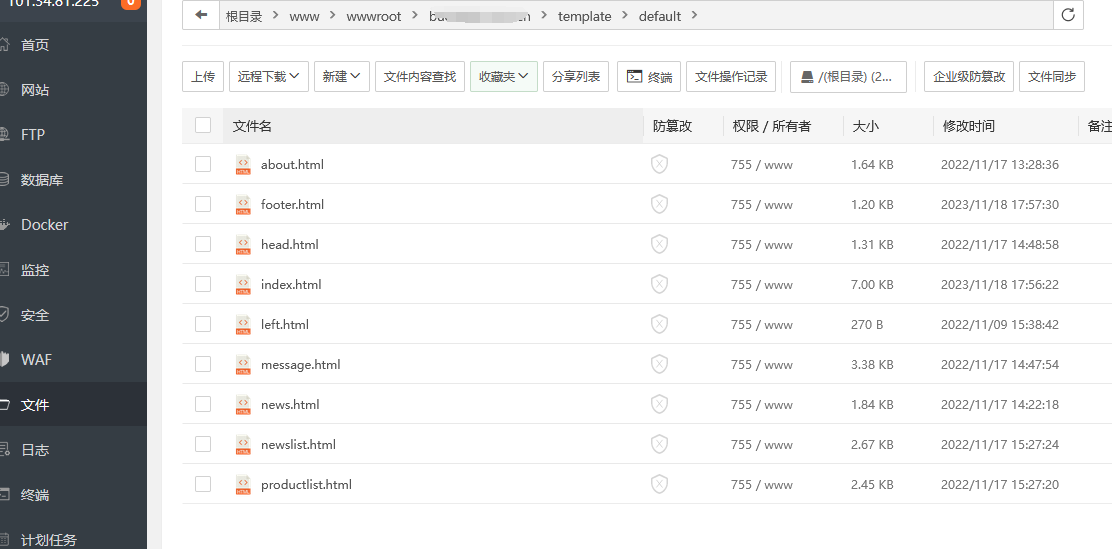Click the index.html file type icon
The image size is (1112, 549).
(243, 284)
